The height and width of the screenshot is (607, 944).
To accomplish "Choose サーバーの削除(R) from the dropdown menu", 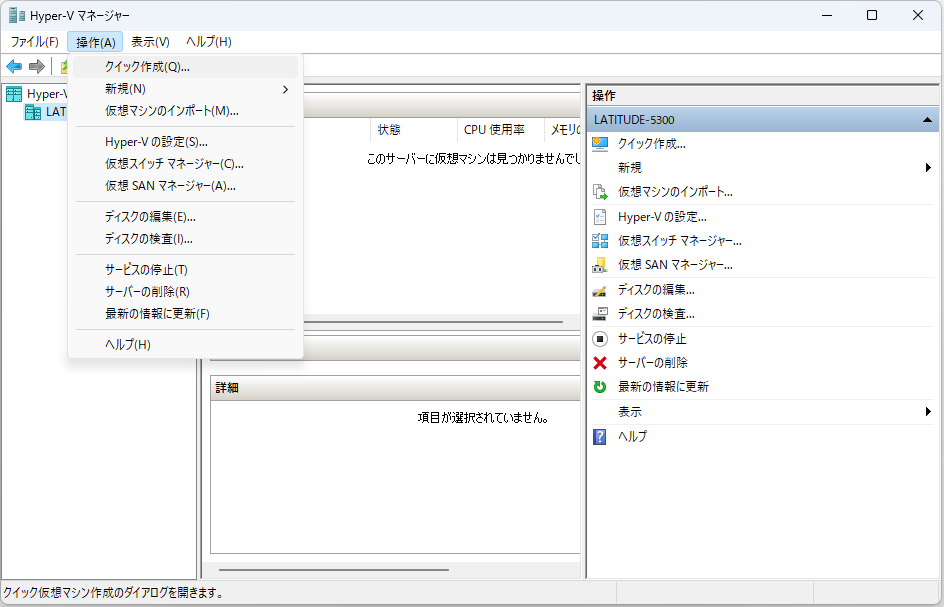I will [x=185, y=291].
